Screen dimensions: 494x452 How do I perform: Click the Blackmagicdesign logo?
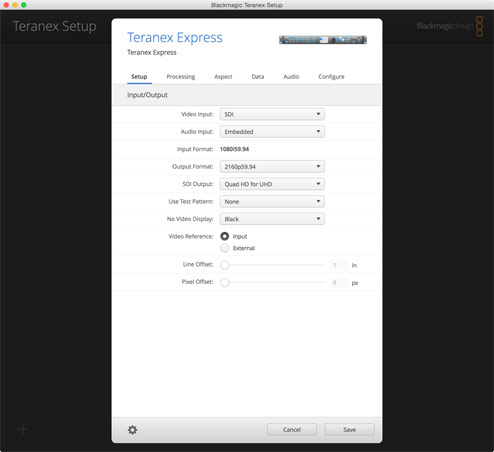click(450, 26)
